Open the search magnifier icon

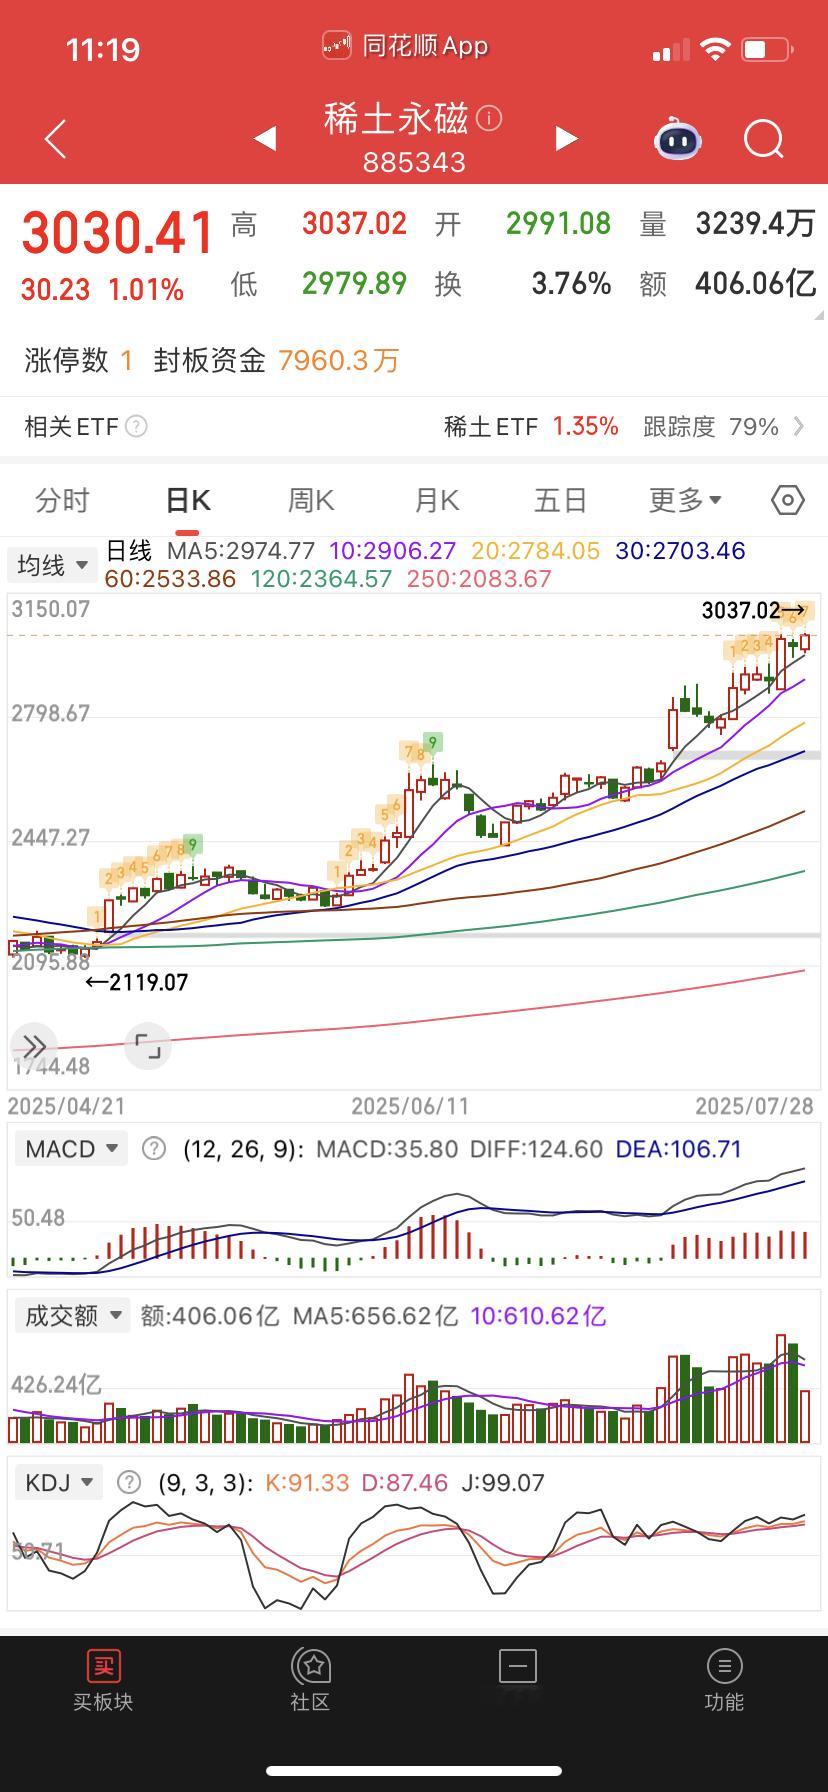pyautogui.click(x=764, y=139)
